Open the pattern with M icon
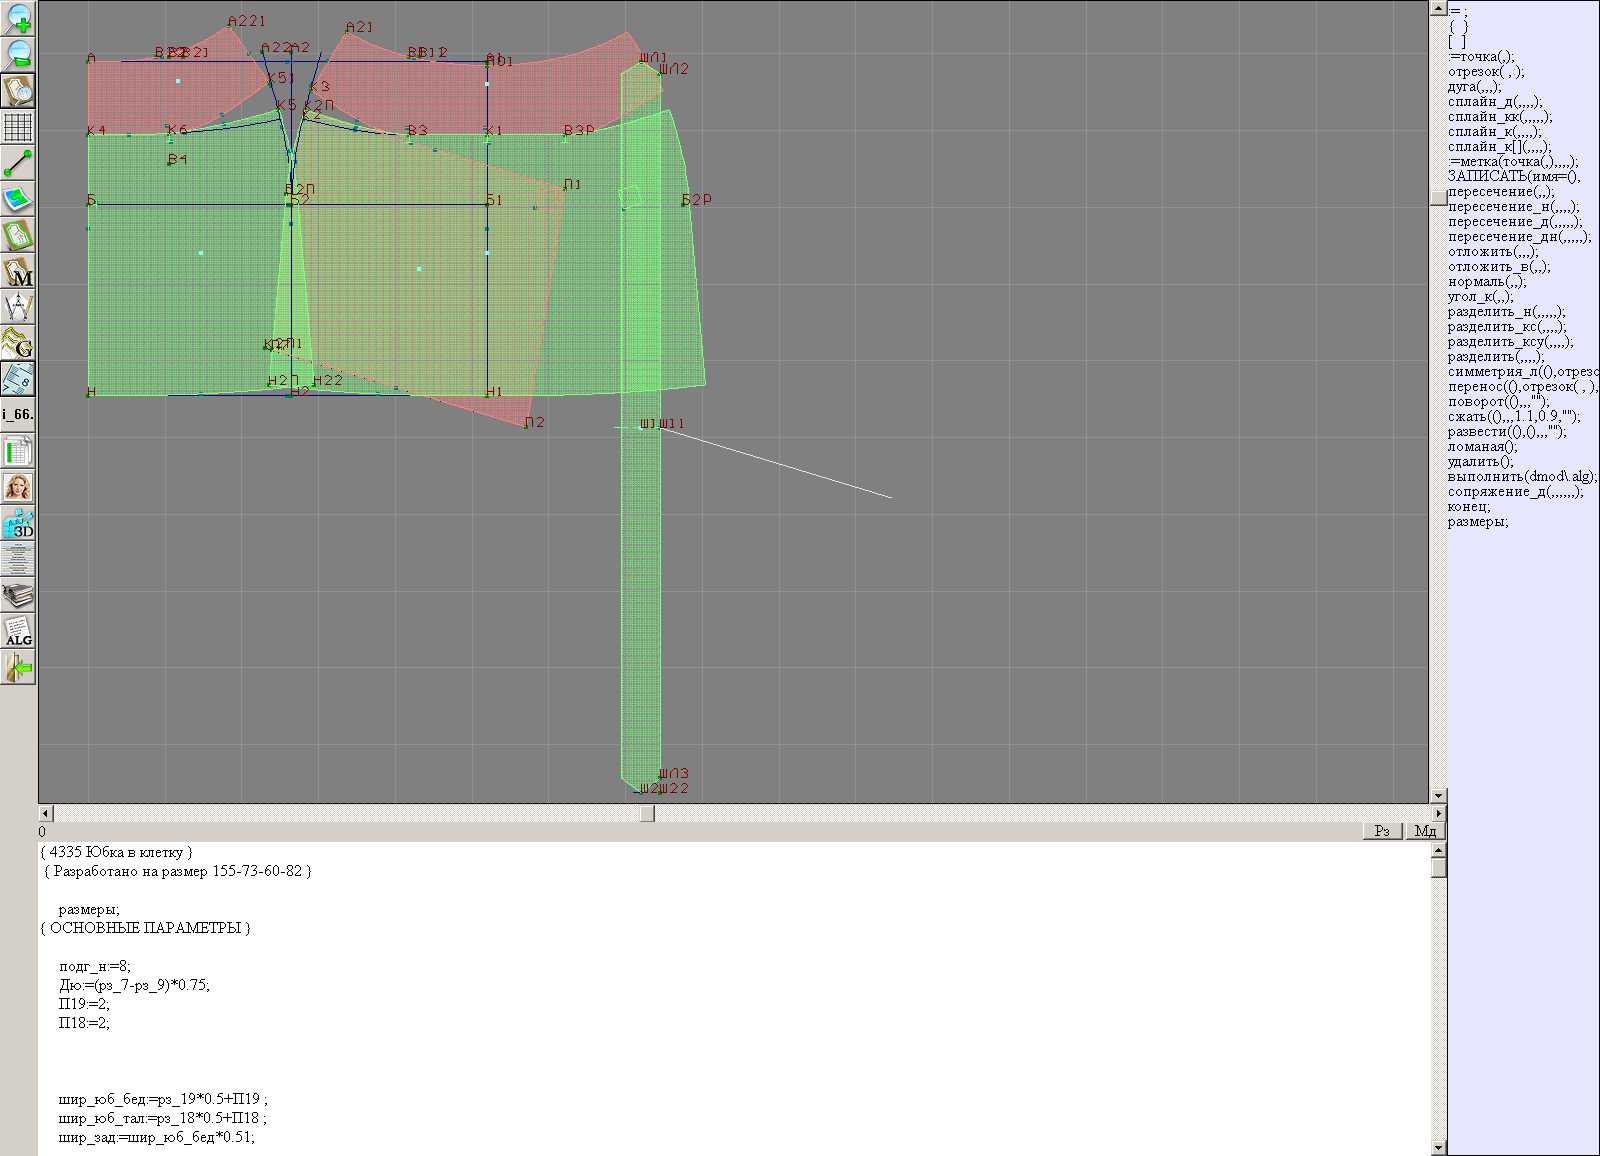This screenshot has height=1156, width=1600. point(18,272)
